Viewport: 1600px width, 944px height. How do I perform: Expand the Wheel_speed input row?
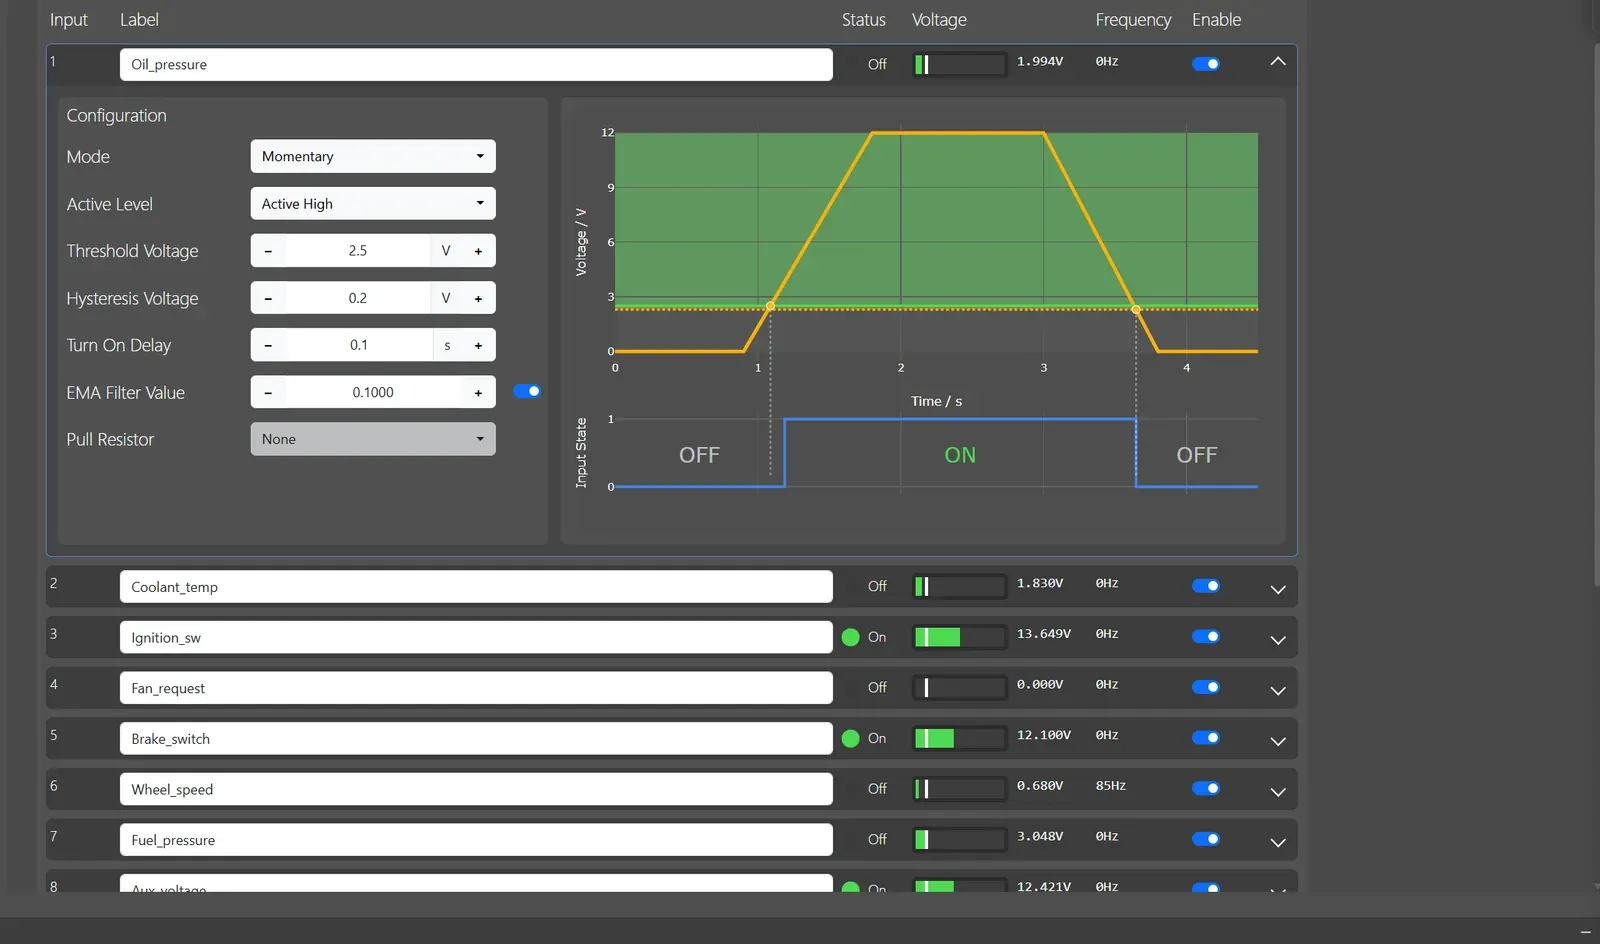pyautogui.click(x=1278, y=791)
